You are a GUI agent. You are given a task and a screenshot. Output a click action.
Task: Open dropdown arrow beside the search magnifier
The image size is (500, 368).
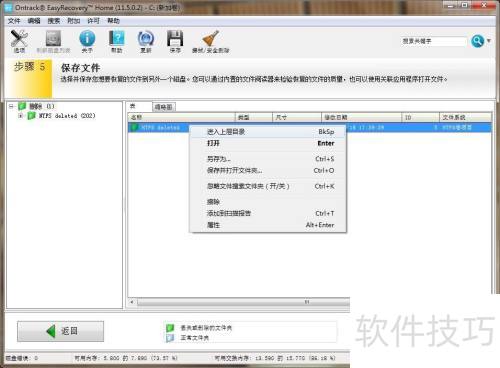point(489,41)
